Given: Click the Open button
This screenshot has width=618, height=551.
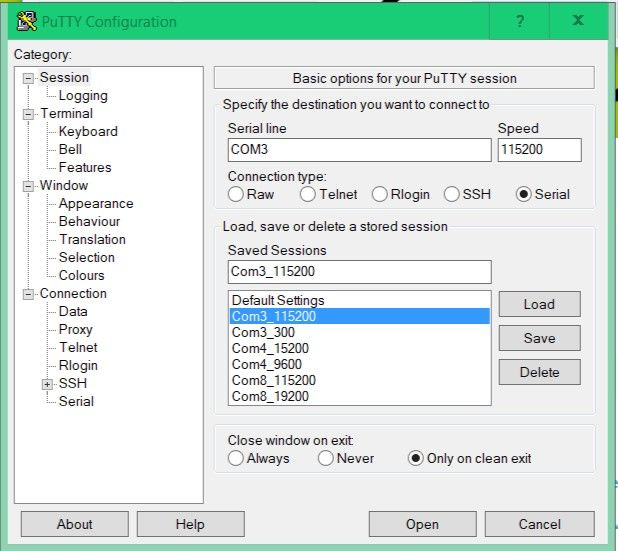Looking at the screenshot, I should [423, 524].
